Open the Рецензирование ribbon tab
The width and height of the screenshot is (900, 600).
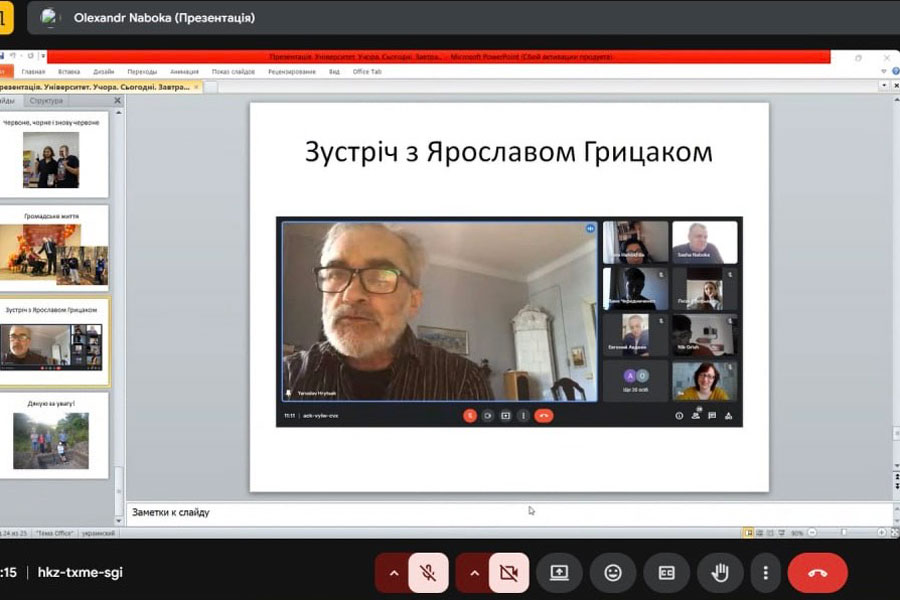pos(292,72)
